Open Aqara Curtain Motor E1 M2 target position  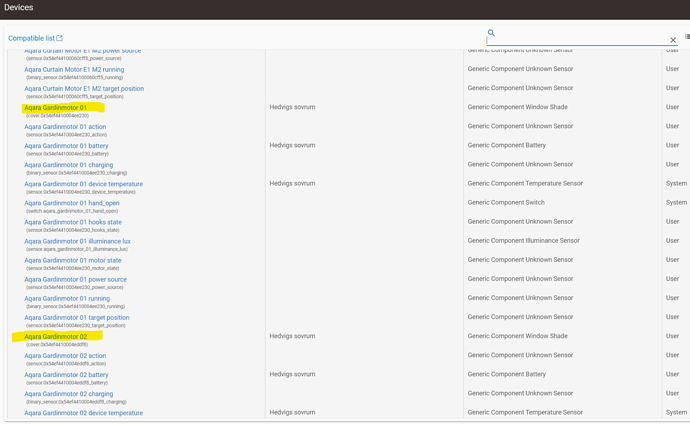[84, 88]
